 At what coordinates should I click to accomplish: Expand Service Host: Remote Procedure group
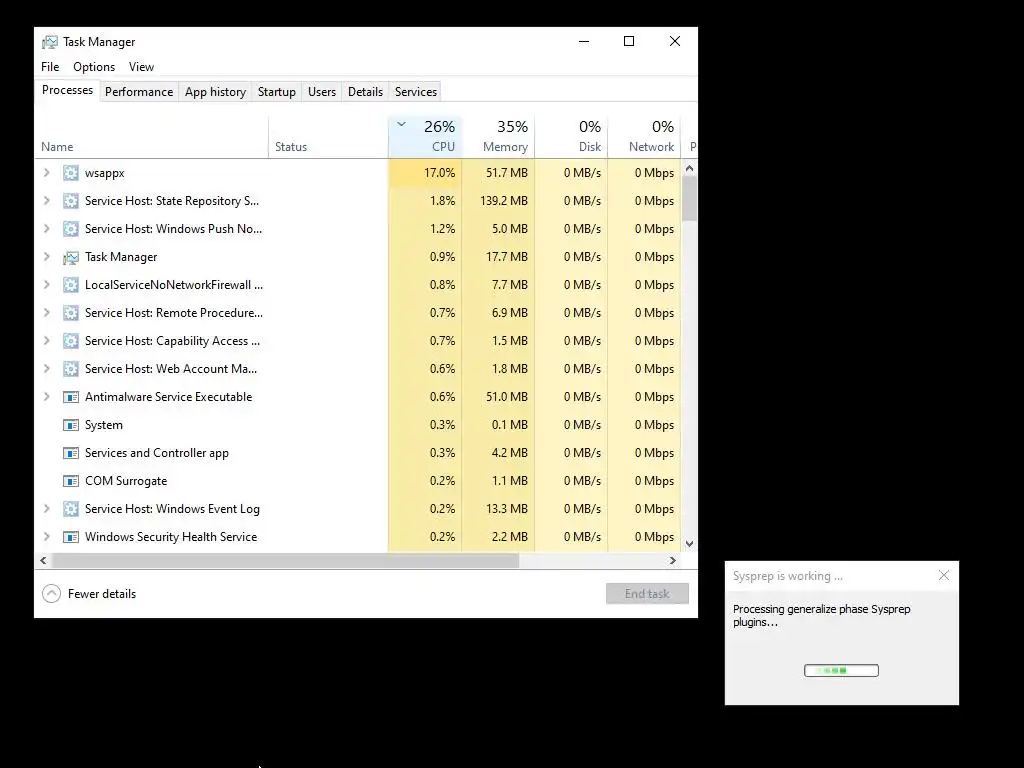(46, 313)
